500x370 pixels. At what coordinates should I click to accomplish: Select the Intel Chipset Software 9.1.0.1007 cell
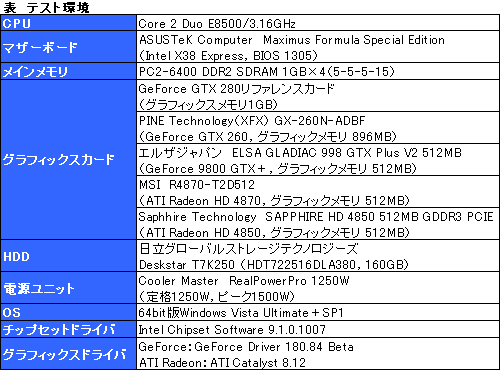tap(318, 329)
